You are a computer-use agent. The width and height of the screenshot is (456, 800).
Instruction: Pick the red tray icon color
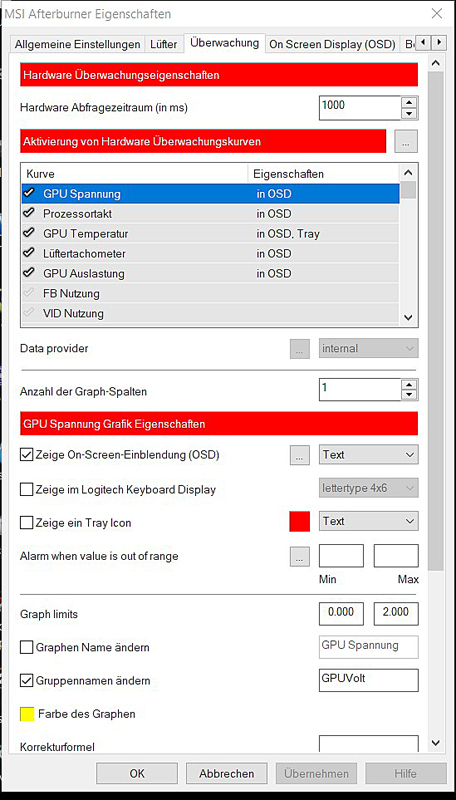click(299, 522)
